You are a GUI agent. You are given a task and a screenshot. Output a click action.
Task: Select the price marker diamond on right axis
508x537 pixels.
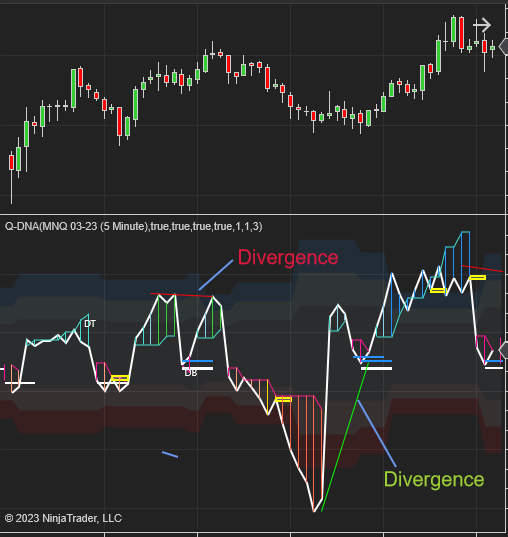[504, 47]
